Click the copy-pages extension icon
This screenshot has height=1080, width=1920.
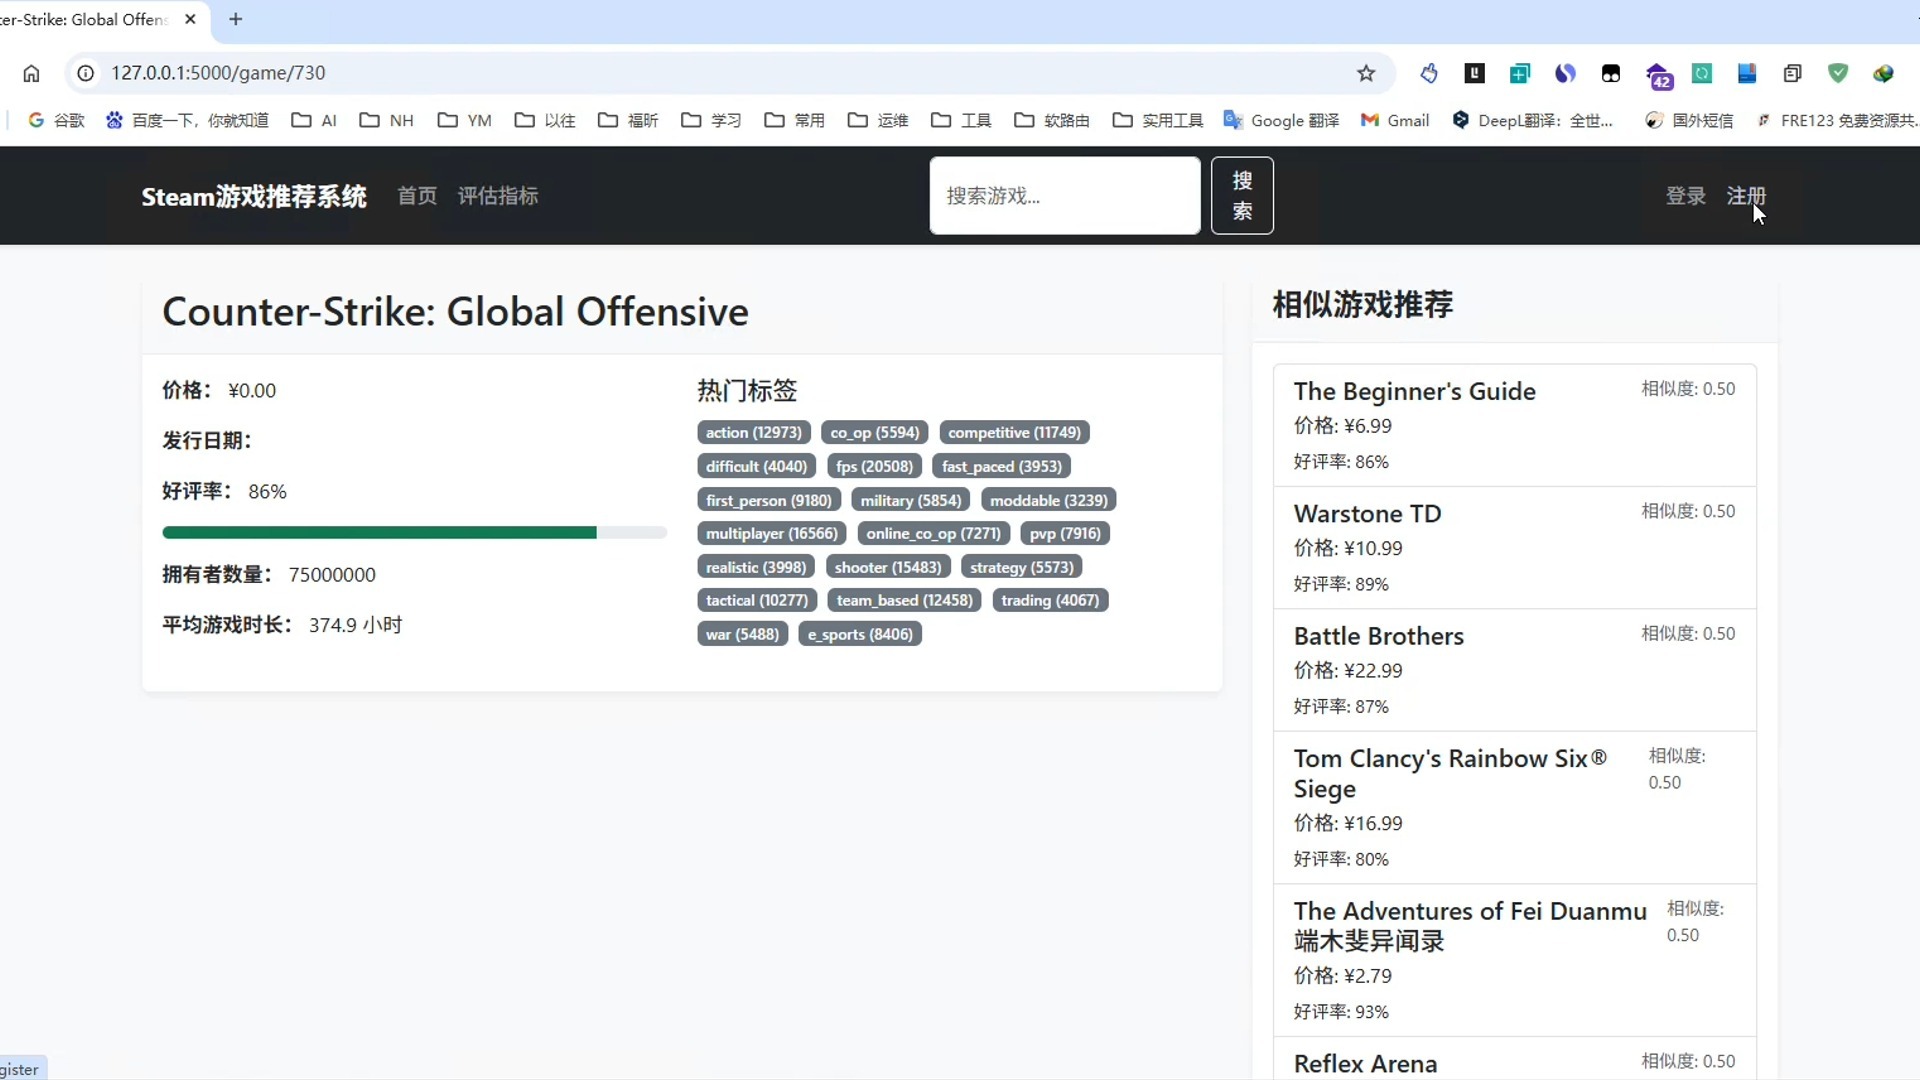pyautogui.click(x=1793, y=73)
